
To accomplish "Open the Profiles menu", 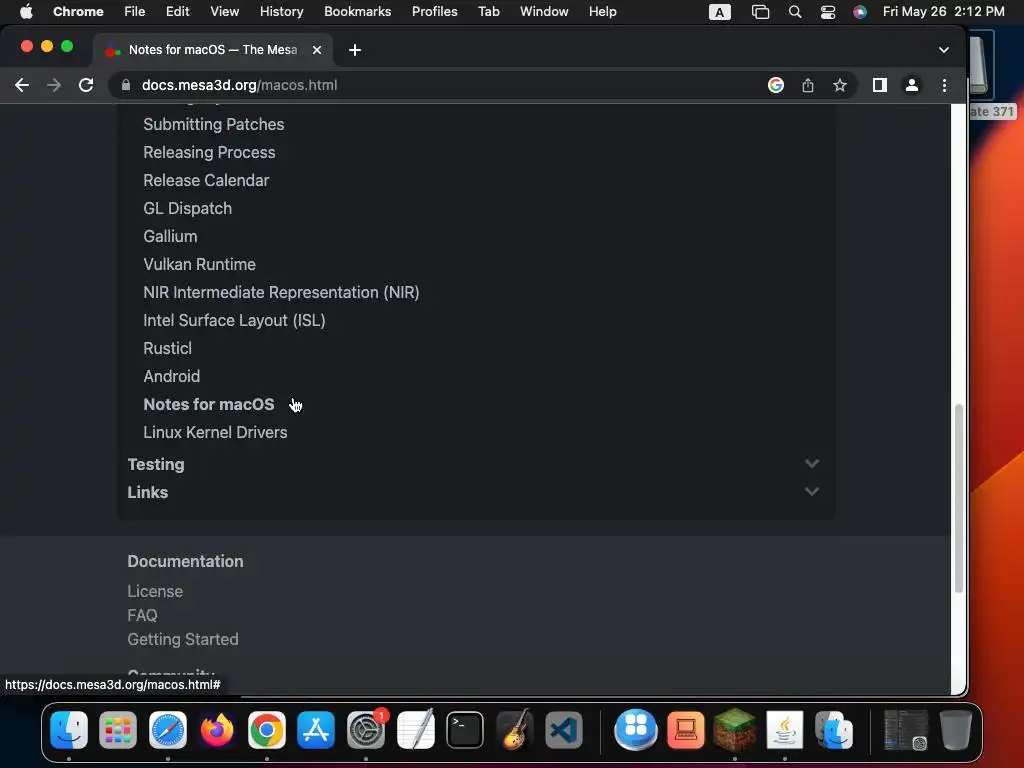I will point(434,12).
